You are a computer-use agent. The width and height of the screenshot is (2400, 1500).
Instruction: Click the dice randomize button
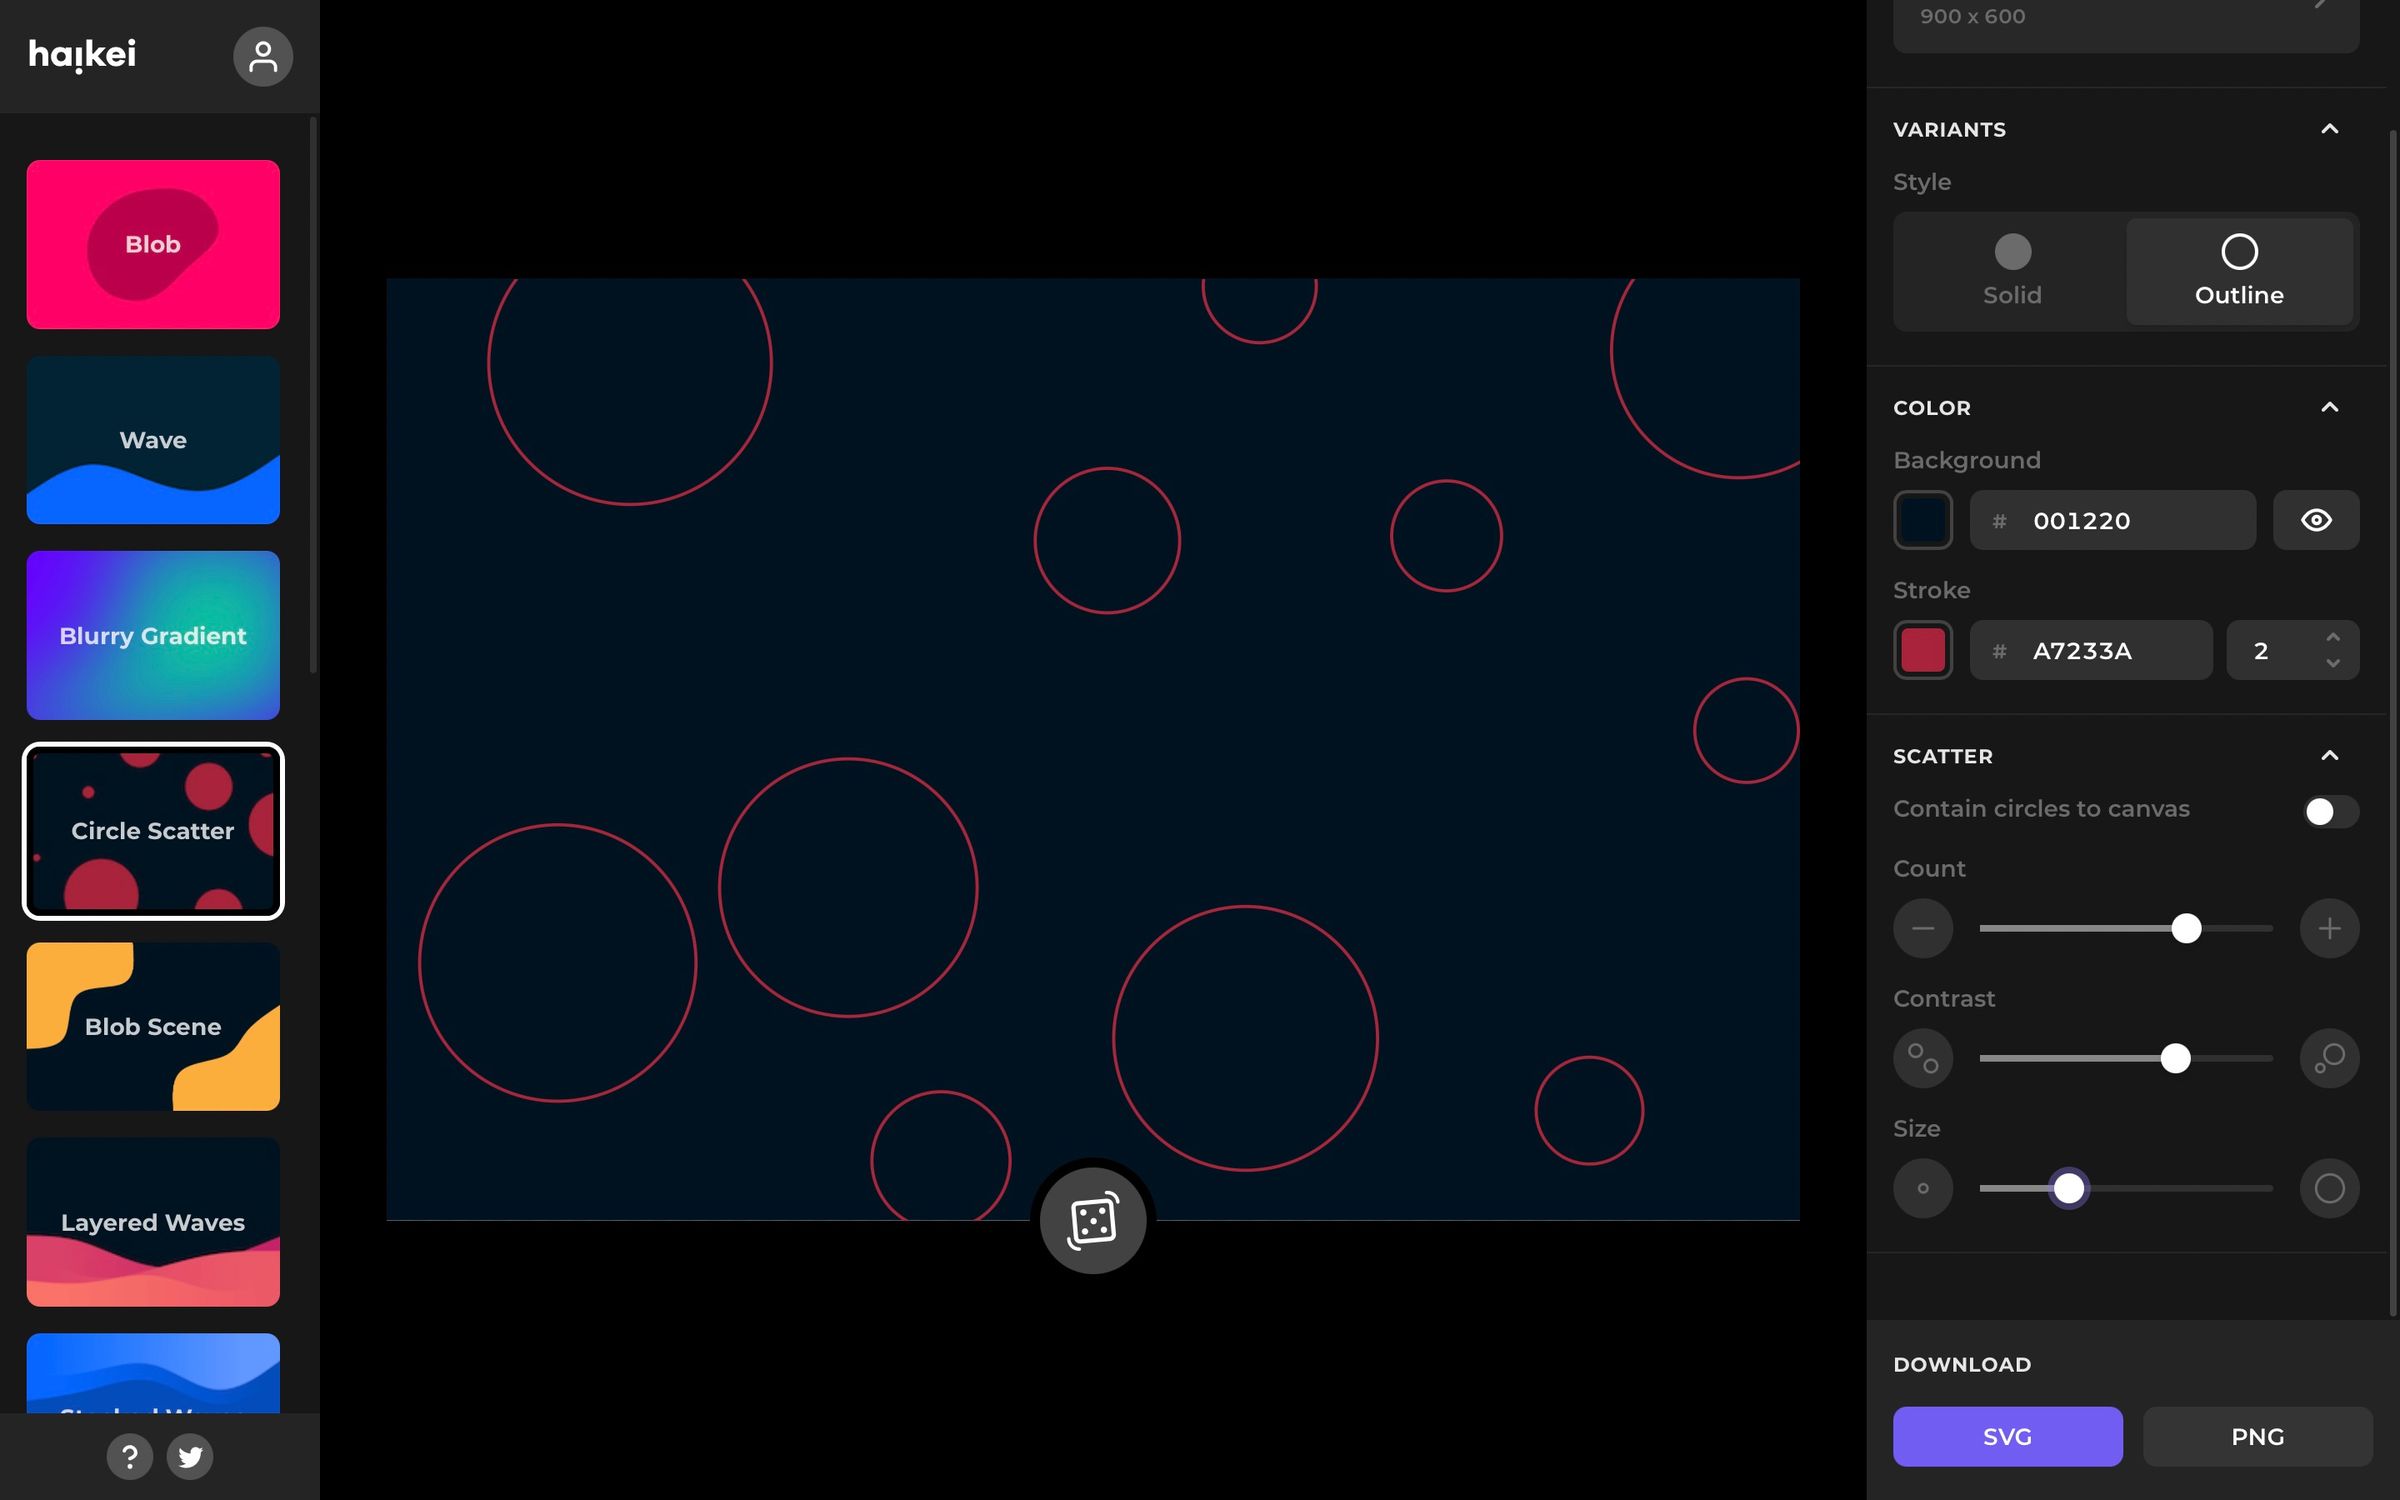tap(1092, 1220)
